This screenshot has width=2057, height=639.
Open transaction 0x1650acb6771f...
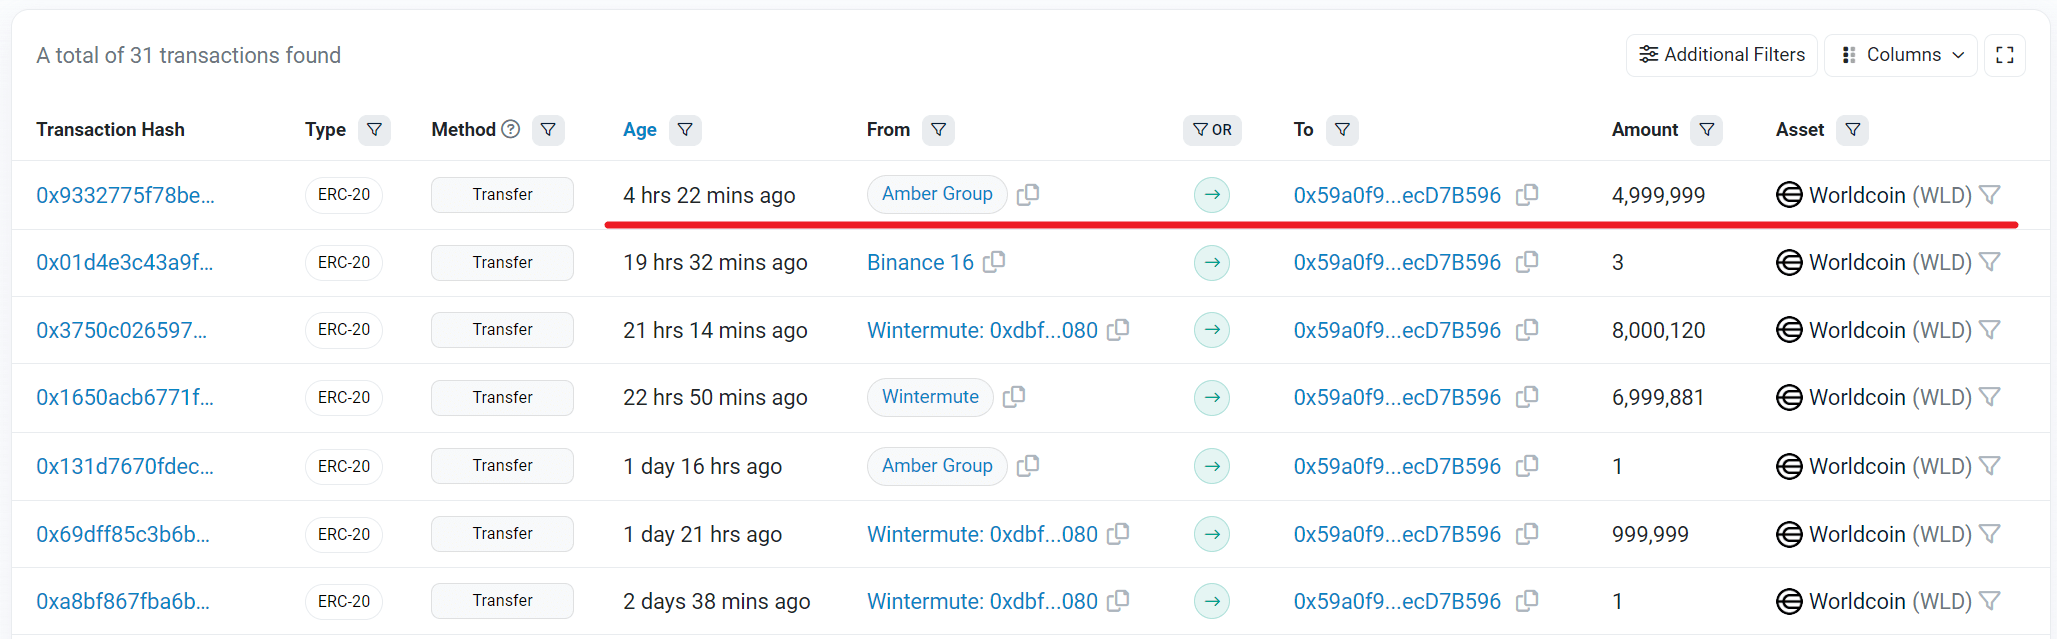click(125, 397)
